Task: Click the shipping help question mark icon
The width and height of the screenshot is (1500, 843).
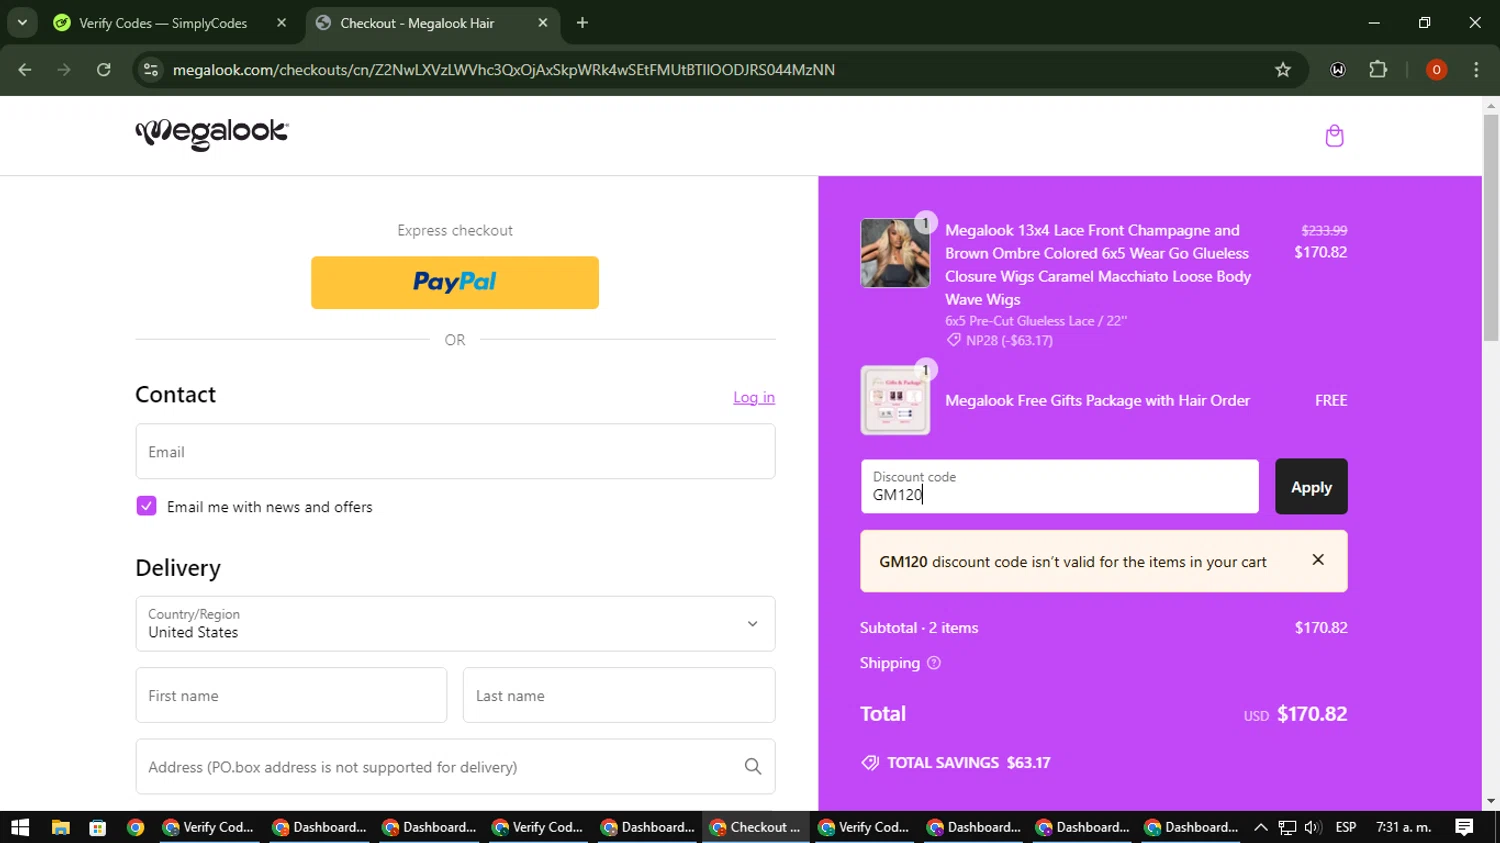Action: (x=934, y=663)
